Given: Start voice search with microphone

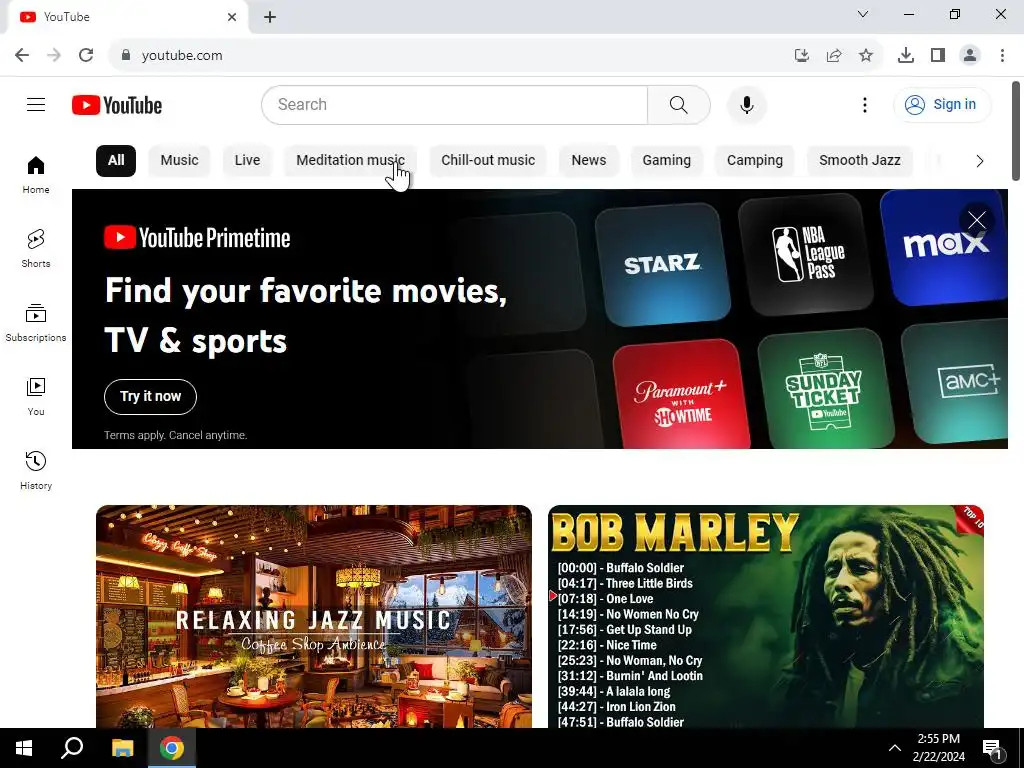Looking at the screenshot, I should pos(746,104).
